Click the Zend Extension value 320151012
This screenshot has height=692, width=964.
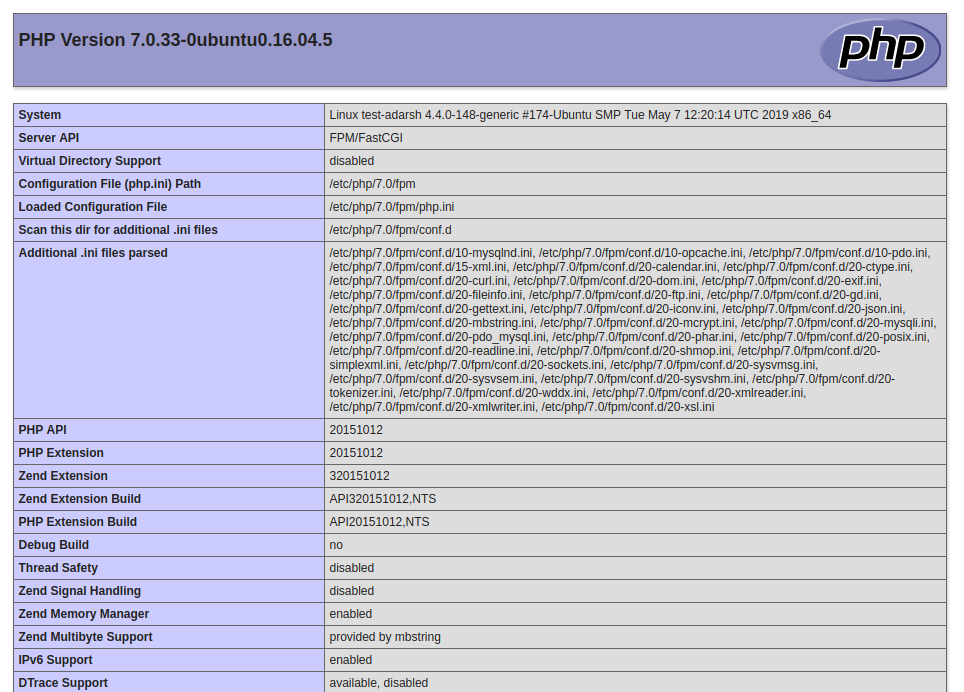[x=359, y=476]
